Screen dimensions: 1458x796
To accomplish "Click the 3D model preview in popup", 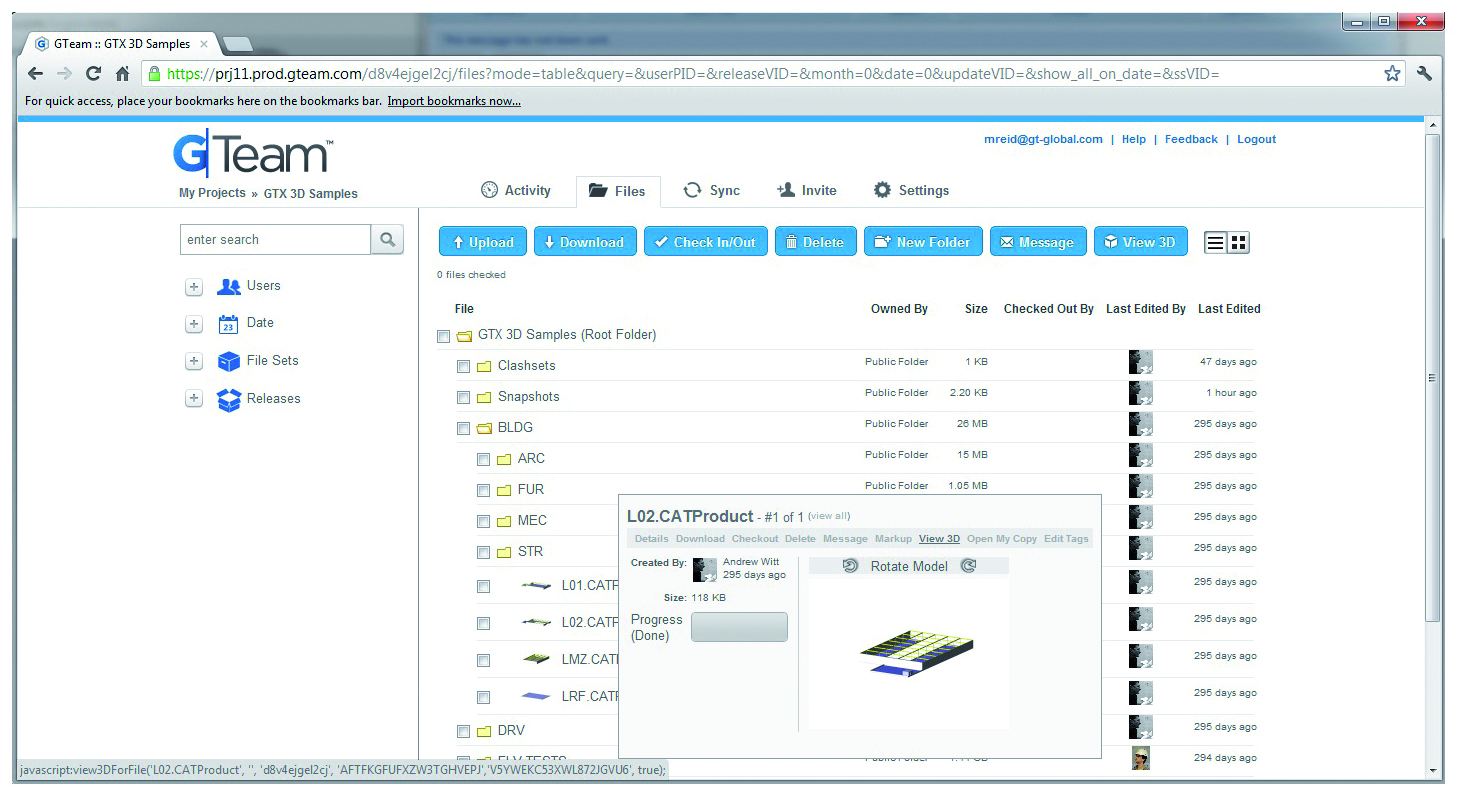I will coord(917,652).
